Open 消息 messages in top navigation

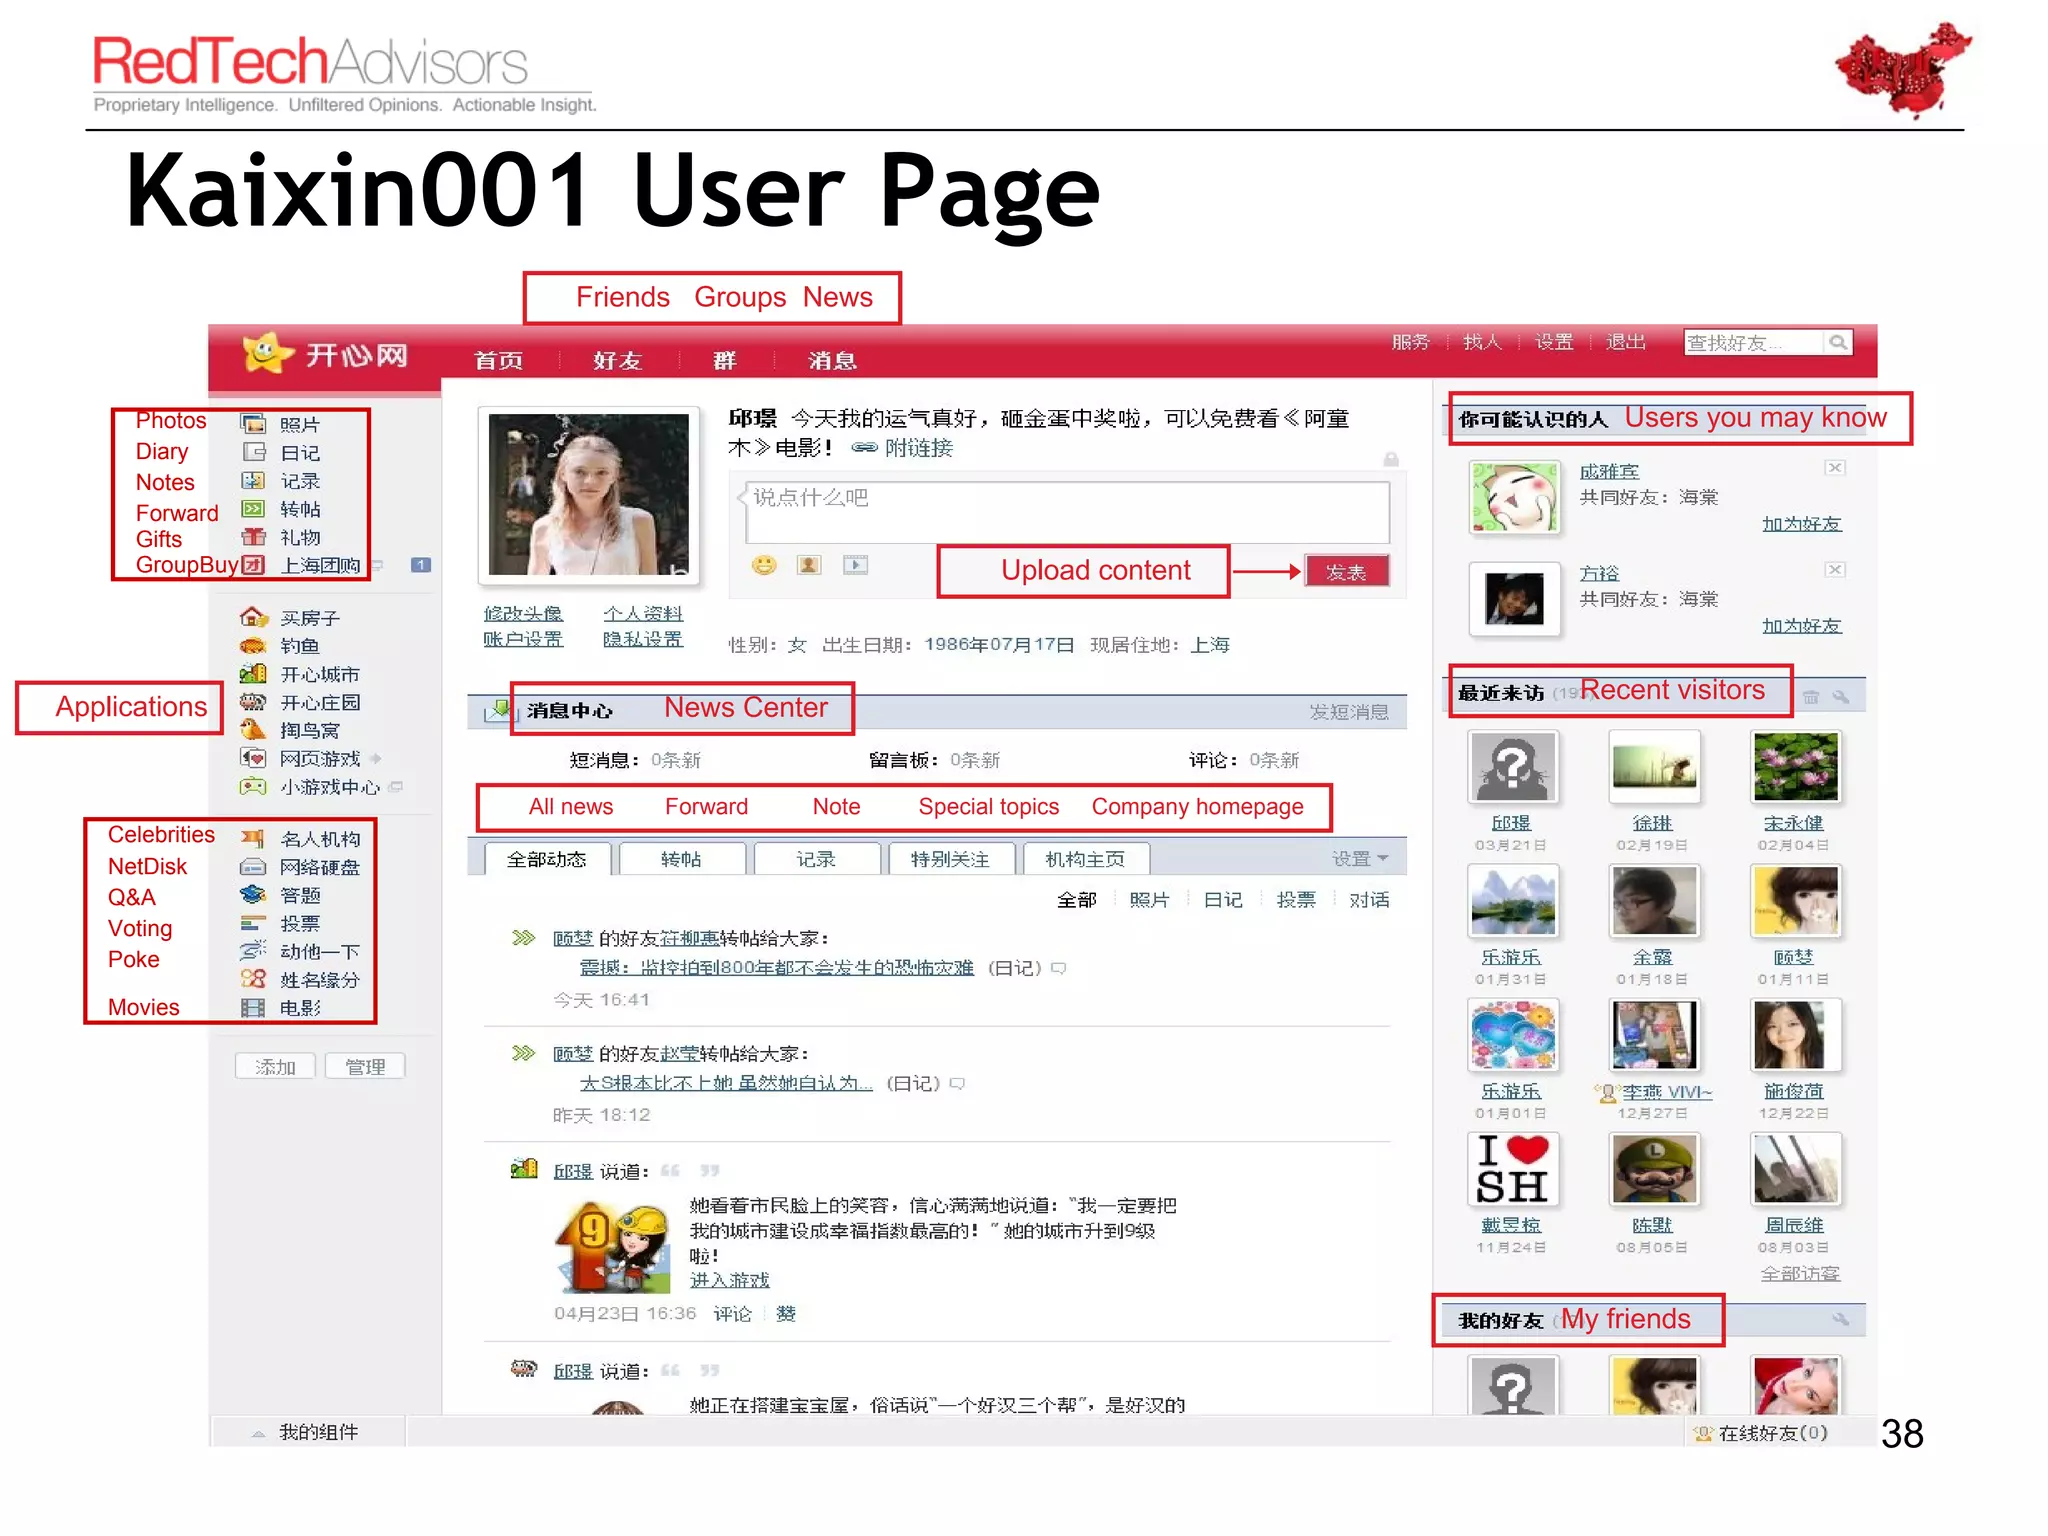click(x=832, y=360)
